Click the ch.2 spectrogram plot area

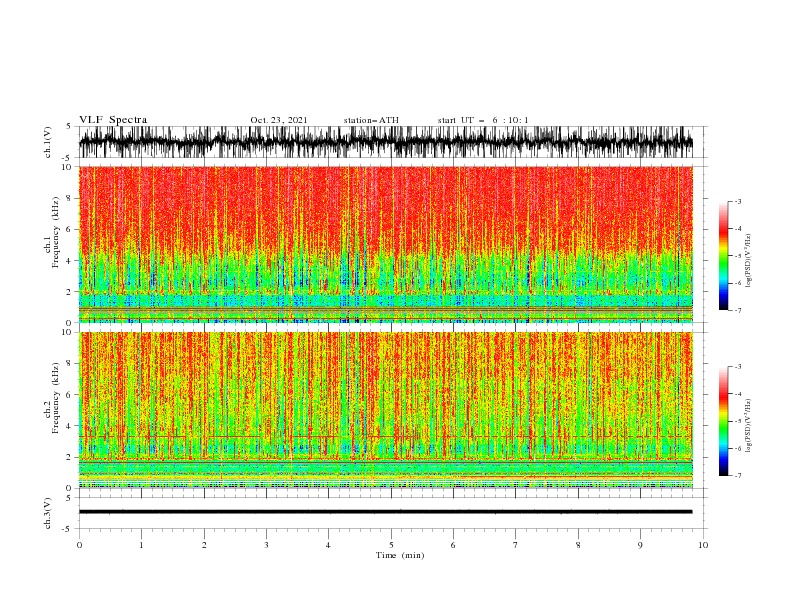385,410
